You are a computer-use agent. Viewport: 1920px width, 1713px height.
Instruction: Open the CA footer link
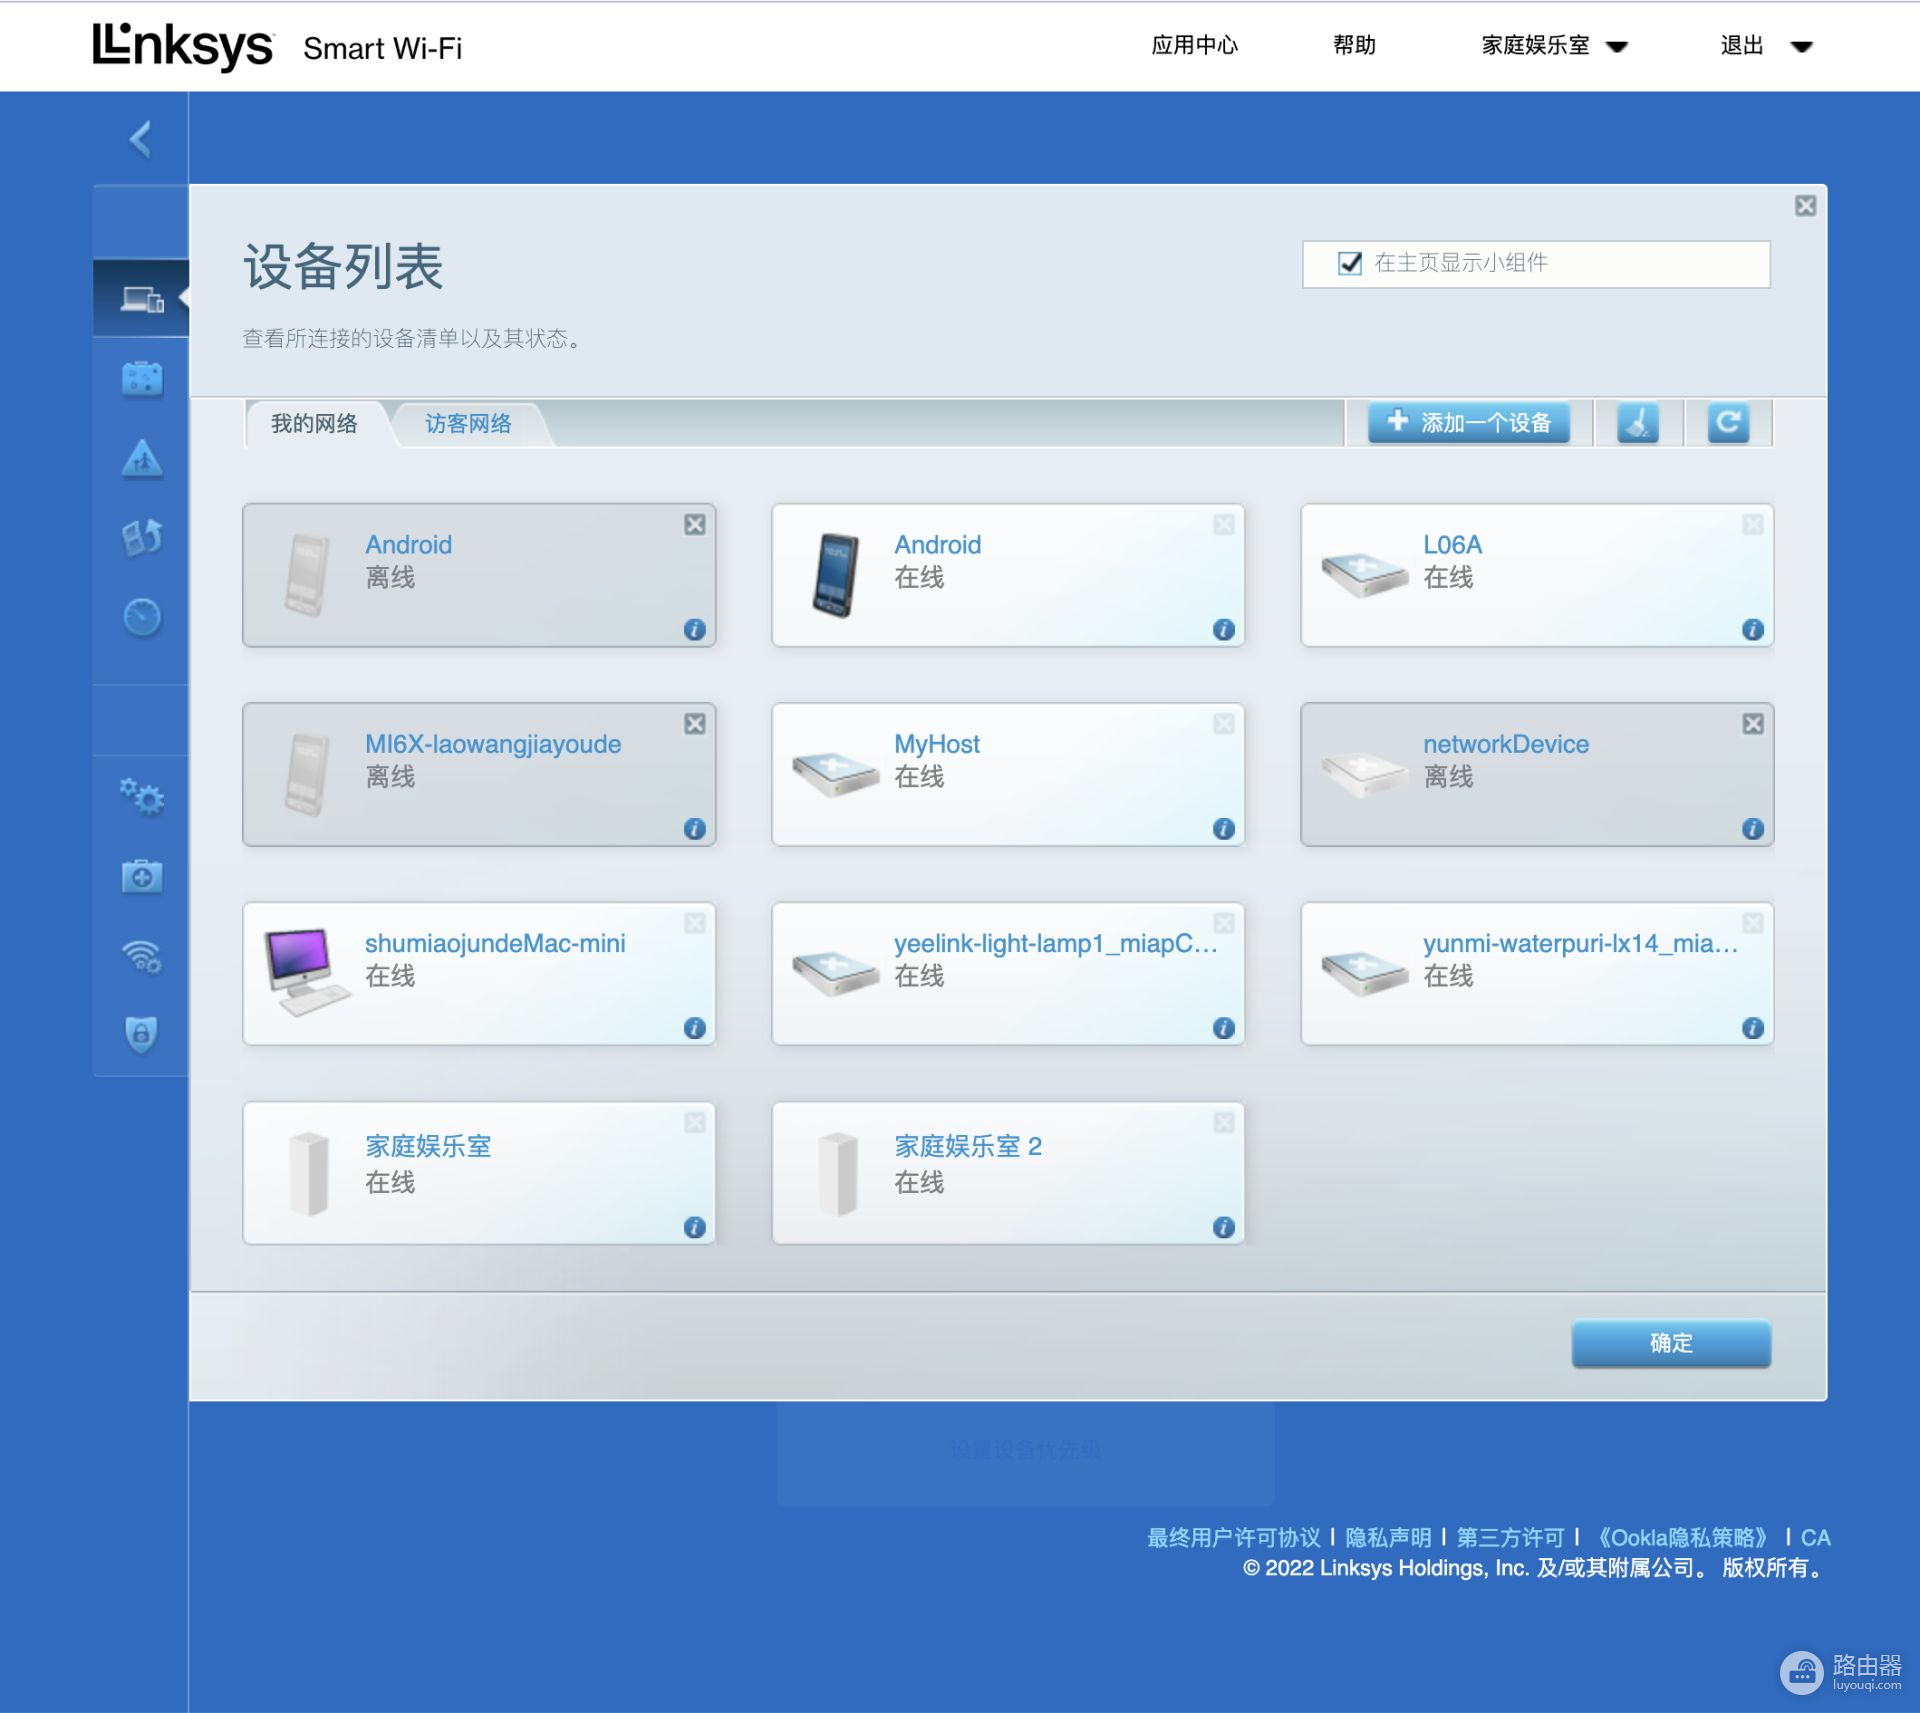[1815, 1538]
